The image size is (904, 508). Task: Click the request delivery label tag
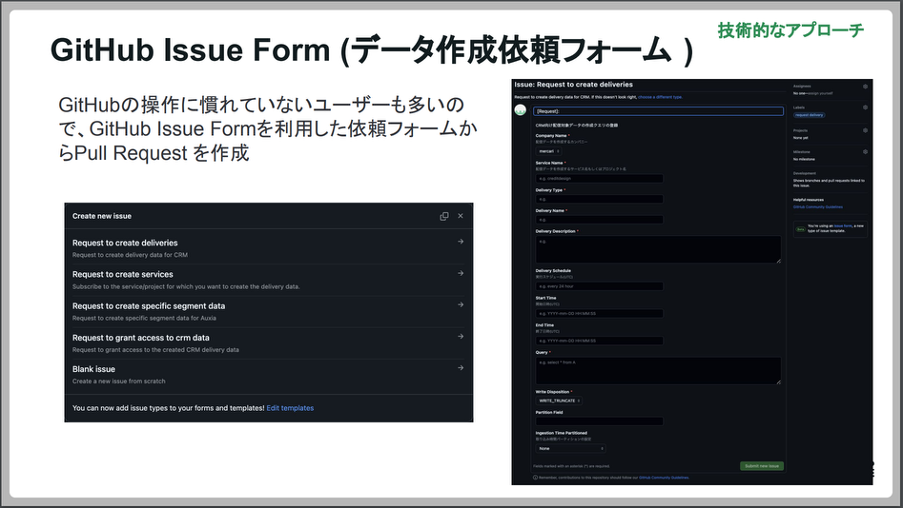coord(809,115)
